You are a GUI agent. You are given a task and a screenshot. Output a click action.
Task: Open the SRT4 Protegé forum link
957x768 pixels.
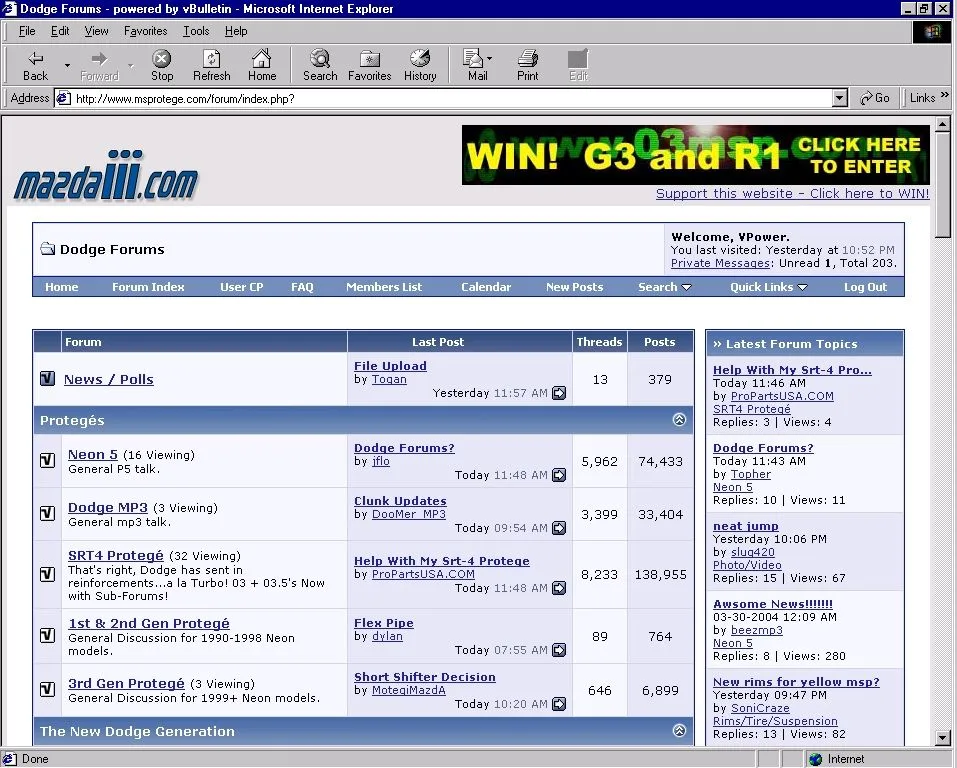click(x=115, y=555)
